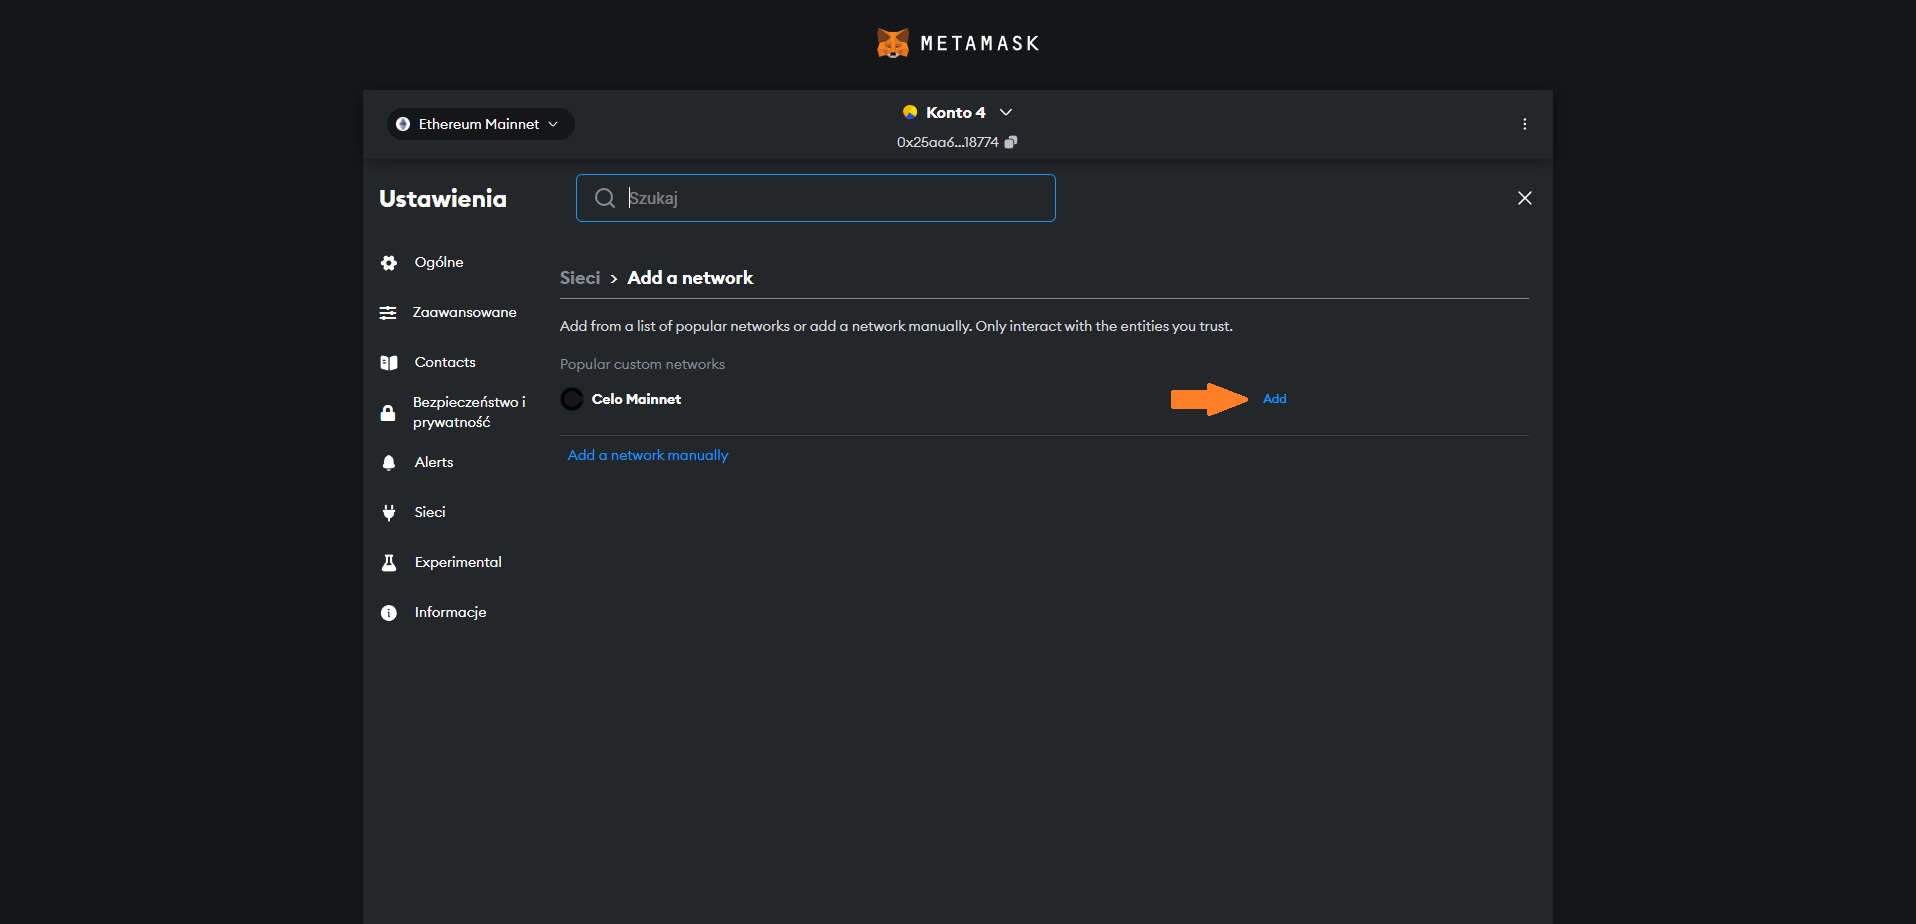Close the Ustawienia settings panel

1524,198
